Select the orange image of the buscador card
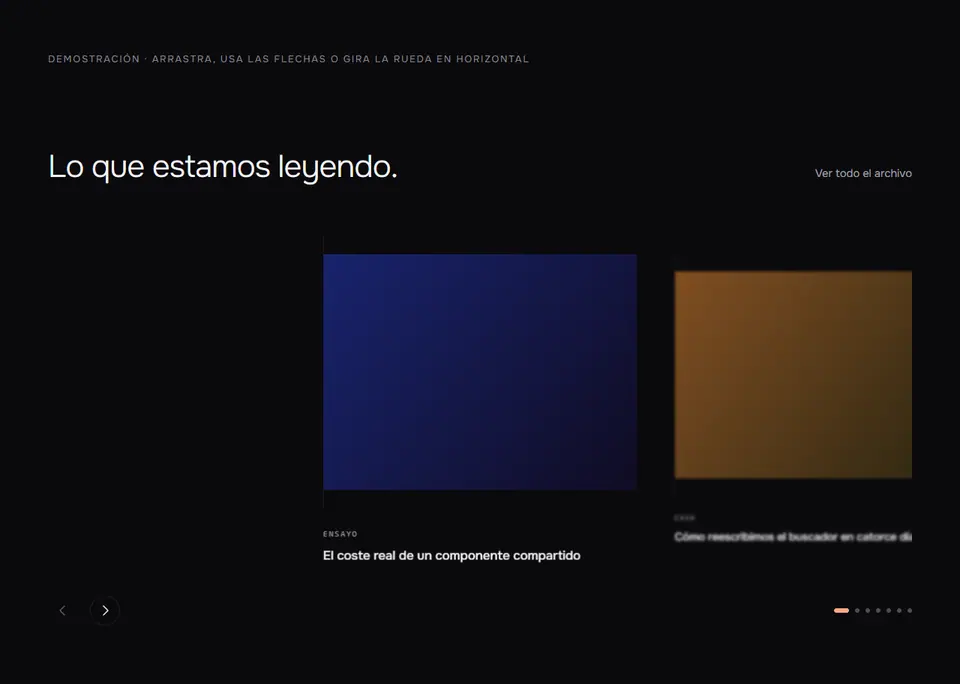The width and height of the screenshot is (960, 684). tap(793, 375)
